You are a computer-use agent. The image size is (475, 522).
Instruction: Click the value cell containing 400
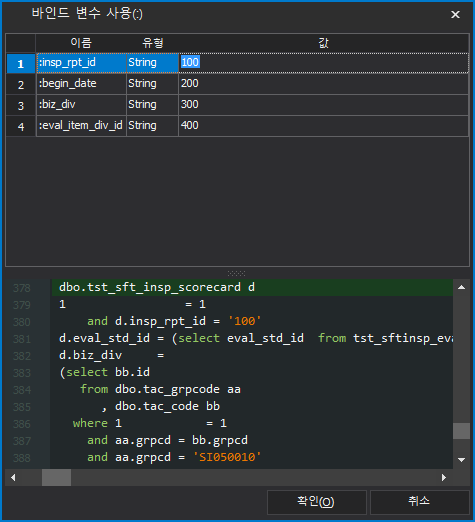point(323,126)
